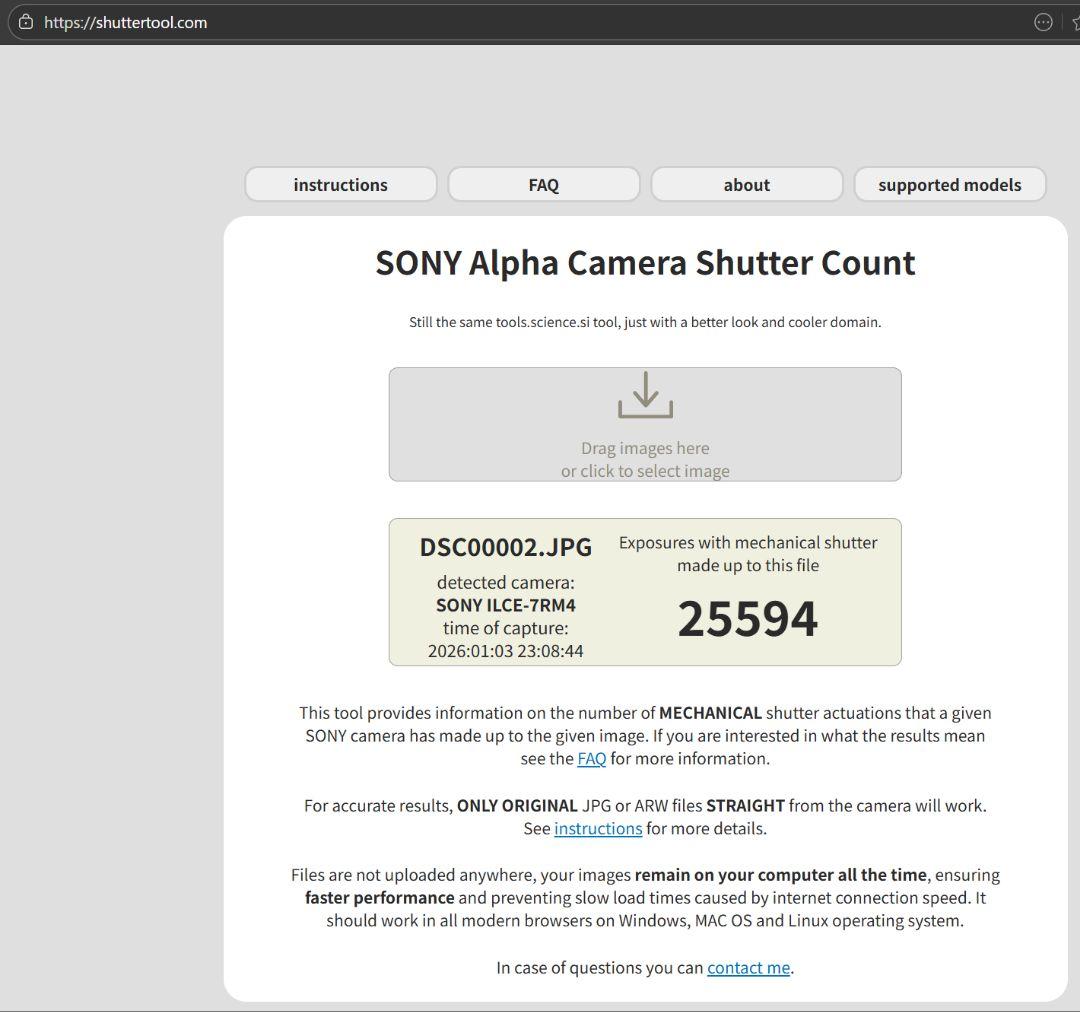Open the FAQ link in the description text
Image resolution: width=1080 pixels, height=1012 pixels.
591,758
